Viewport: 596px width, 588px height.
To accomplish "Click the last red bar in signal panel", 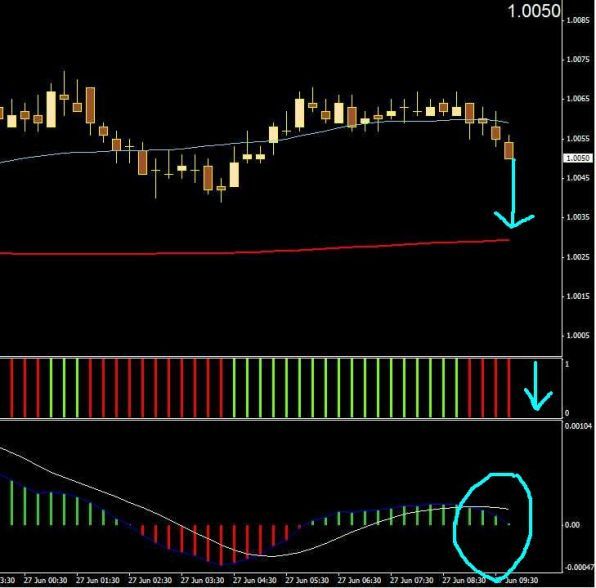I will [x=509, y=387].
